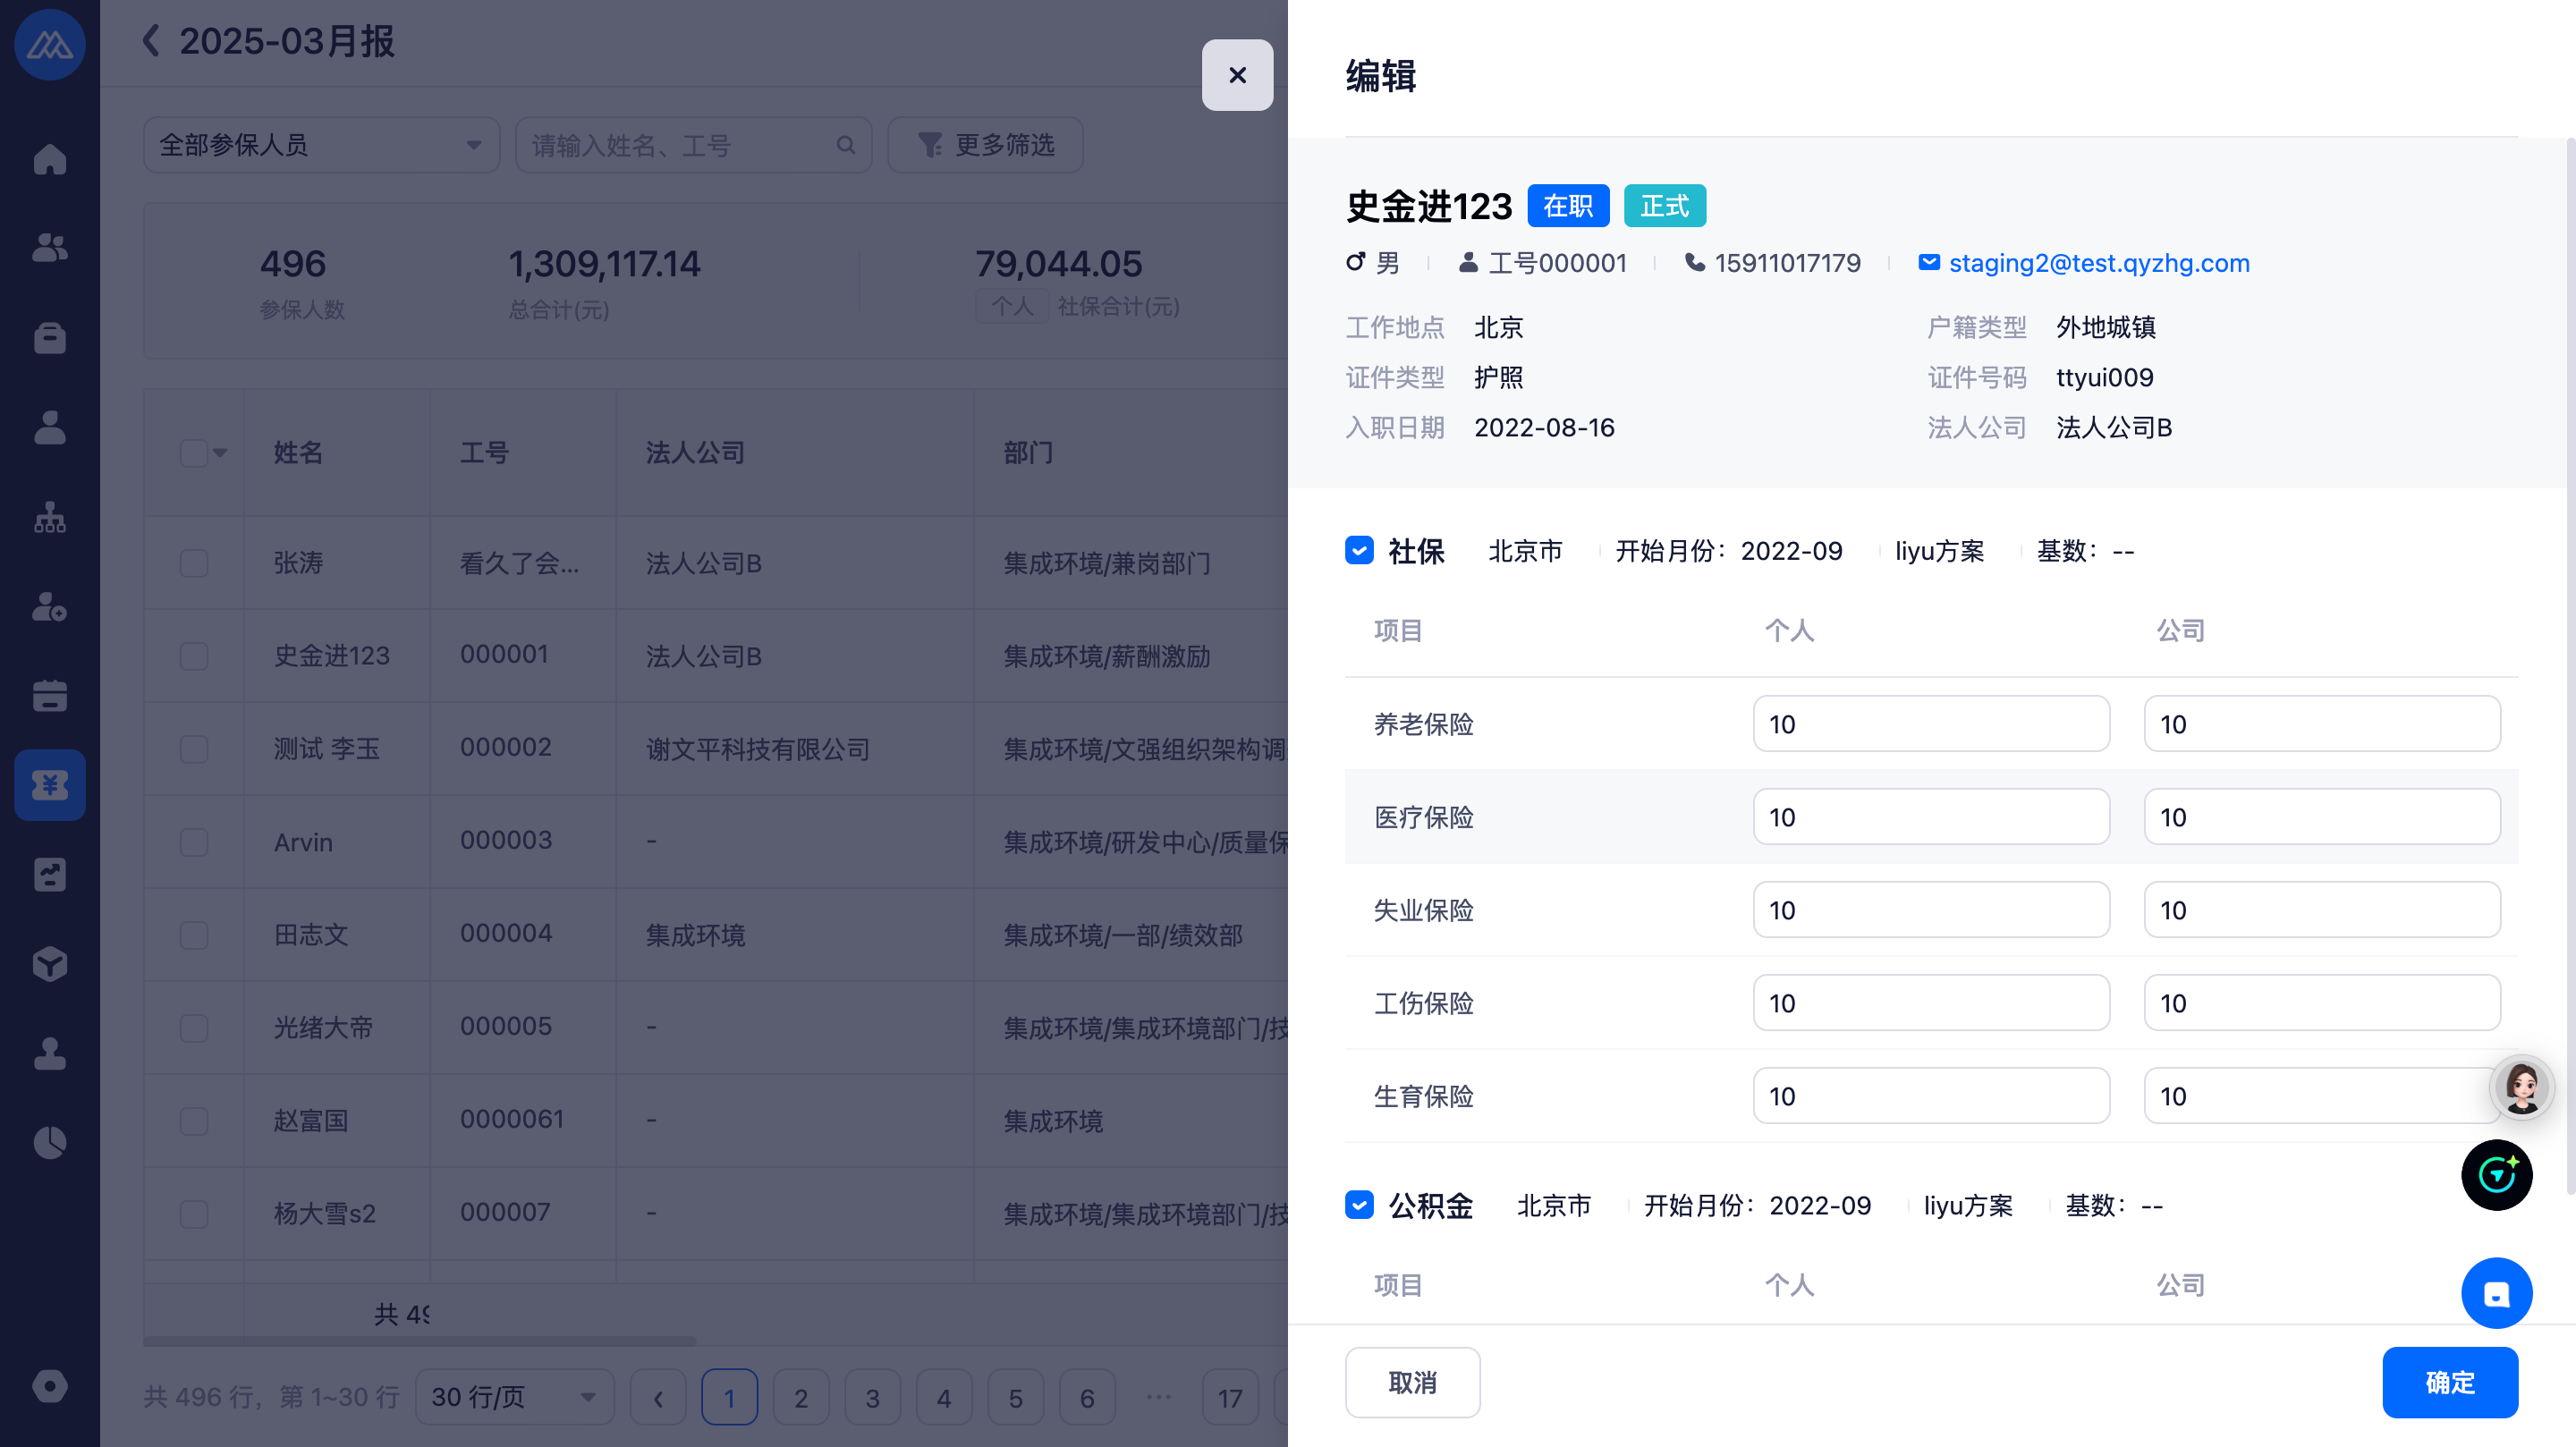Open the blue chat bubble icon
The width and height of the screenshot is (2576, 1447).
tap(2496, 1293)
